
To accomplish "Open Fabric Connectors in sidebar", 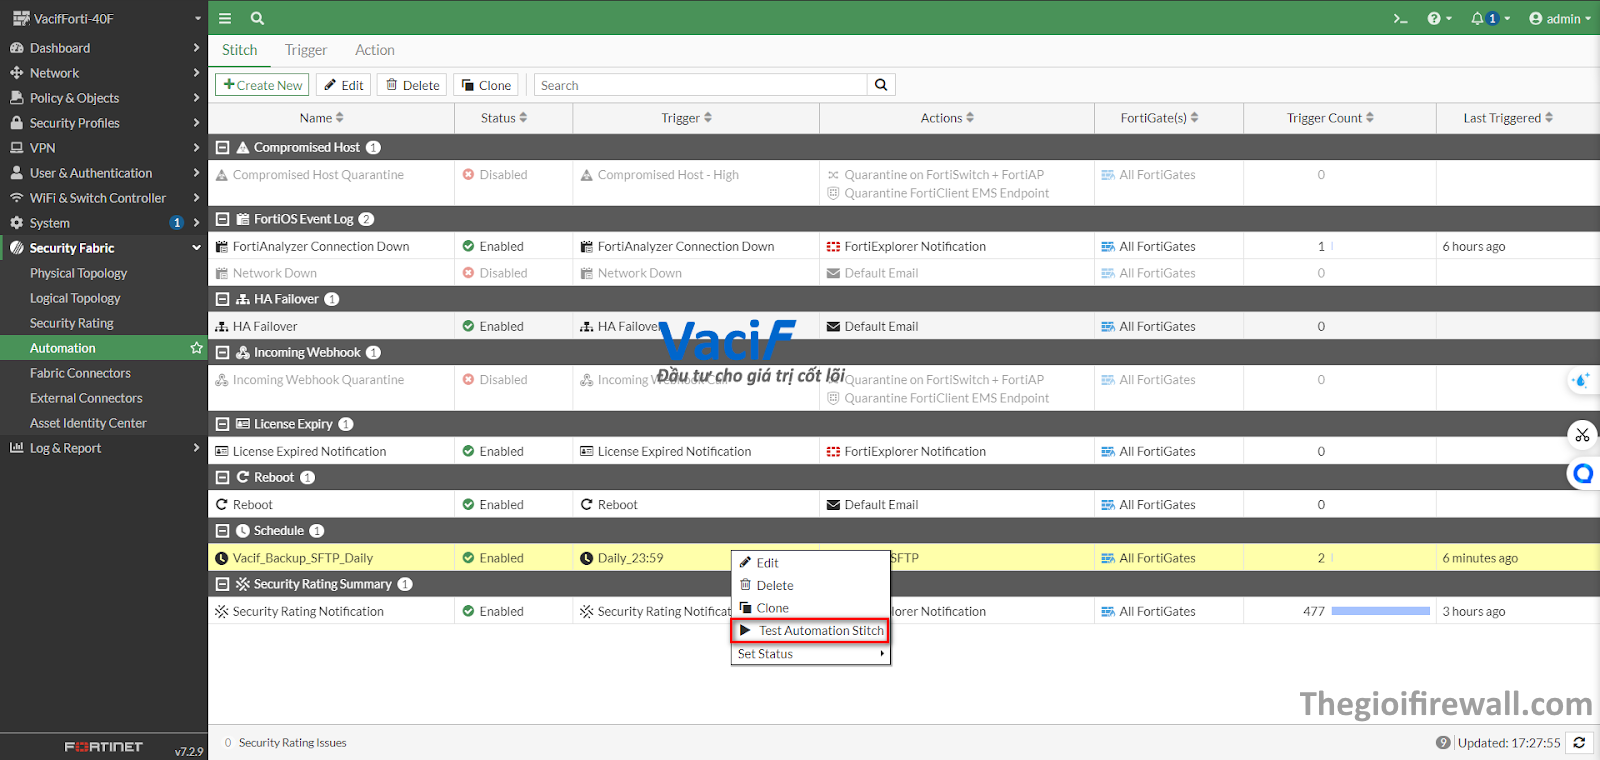I will pyautogui.click(x=80, y=373).
